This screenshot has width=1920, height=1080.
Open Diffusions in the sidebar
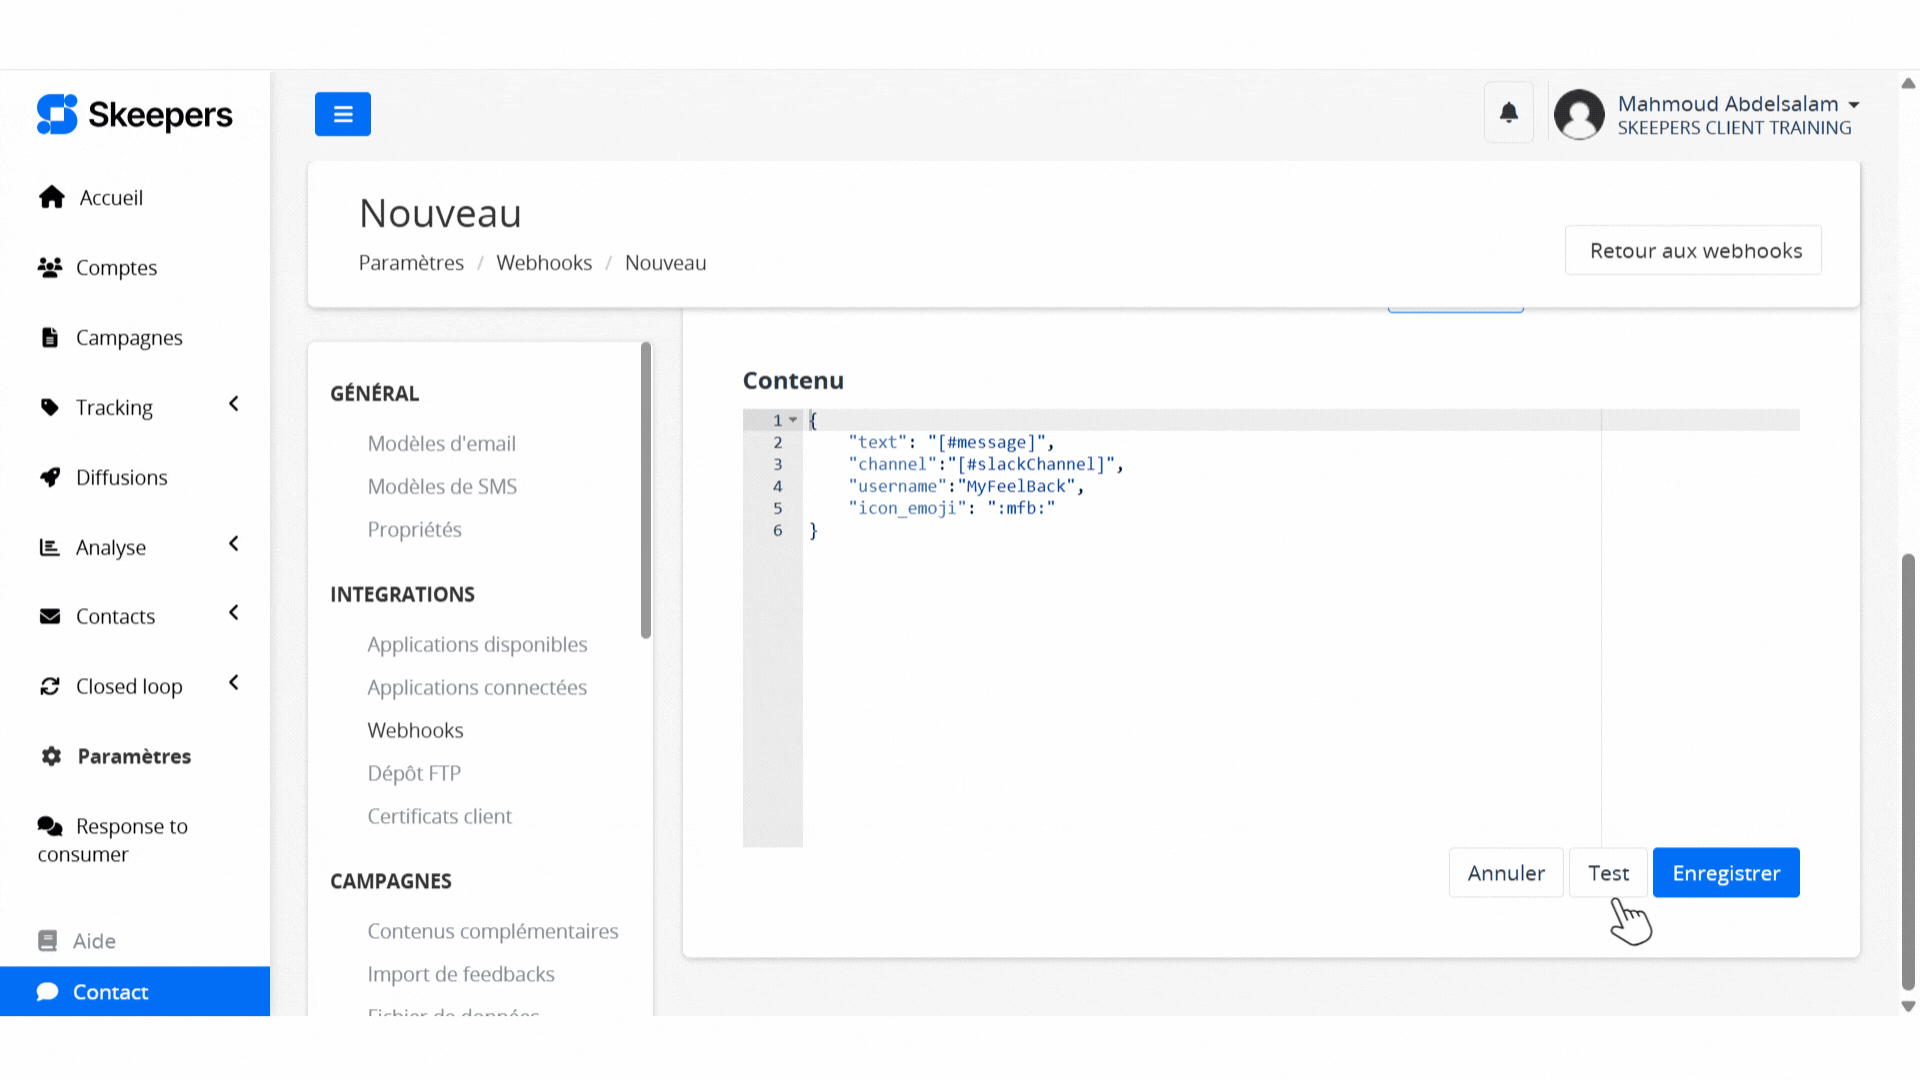tap(122, 478)
